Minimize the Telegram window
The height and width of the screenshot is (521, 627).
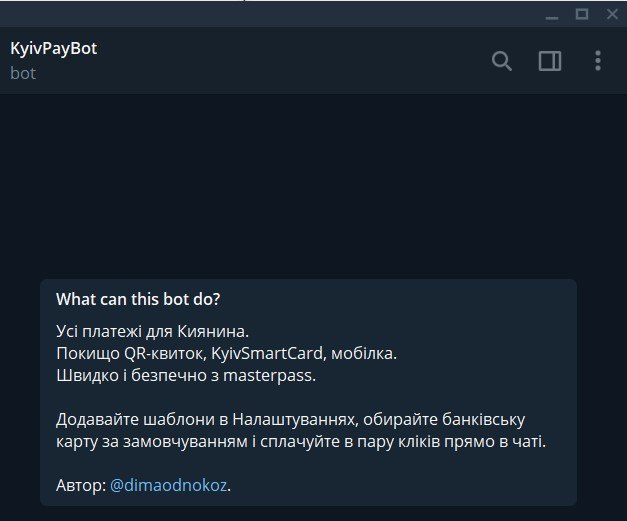click(x=552, y=14)
